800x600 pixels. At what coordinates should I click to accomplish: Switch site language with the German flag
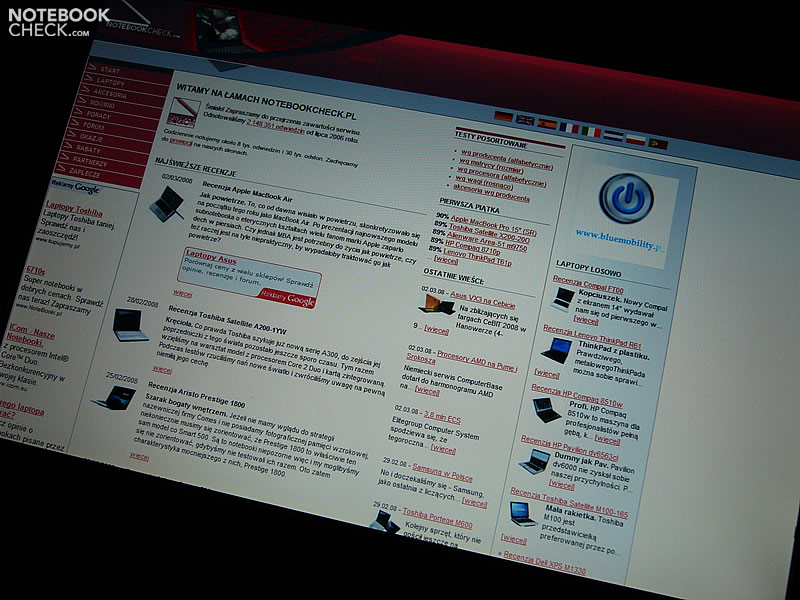[x=503, y=116]
